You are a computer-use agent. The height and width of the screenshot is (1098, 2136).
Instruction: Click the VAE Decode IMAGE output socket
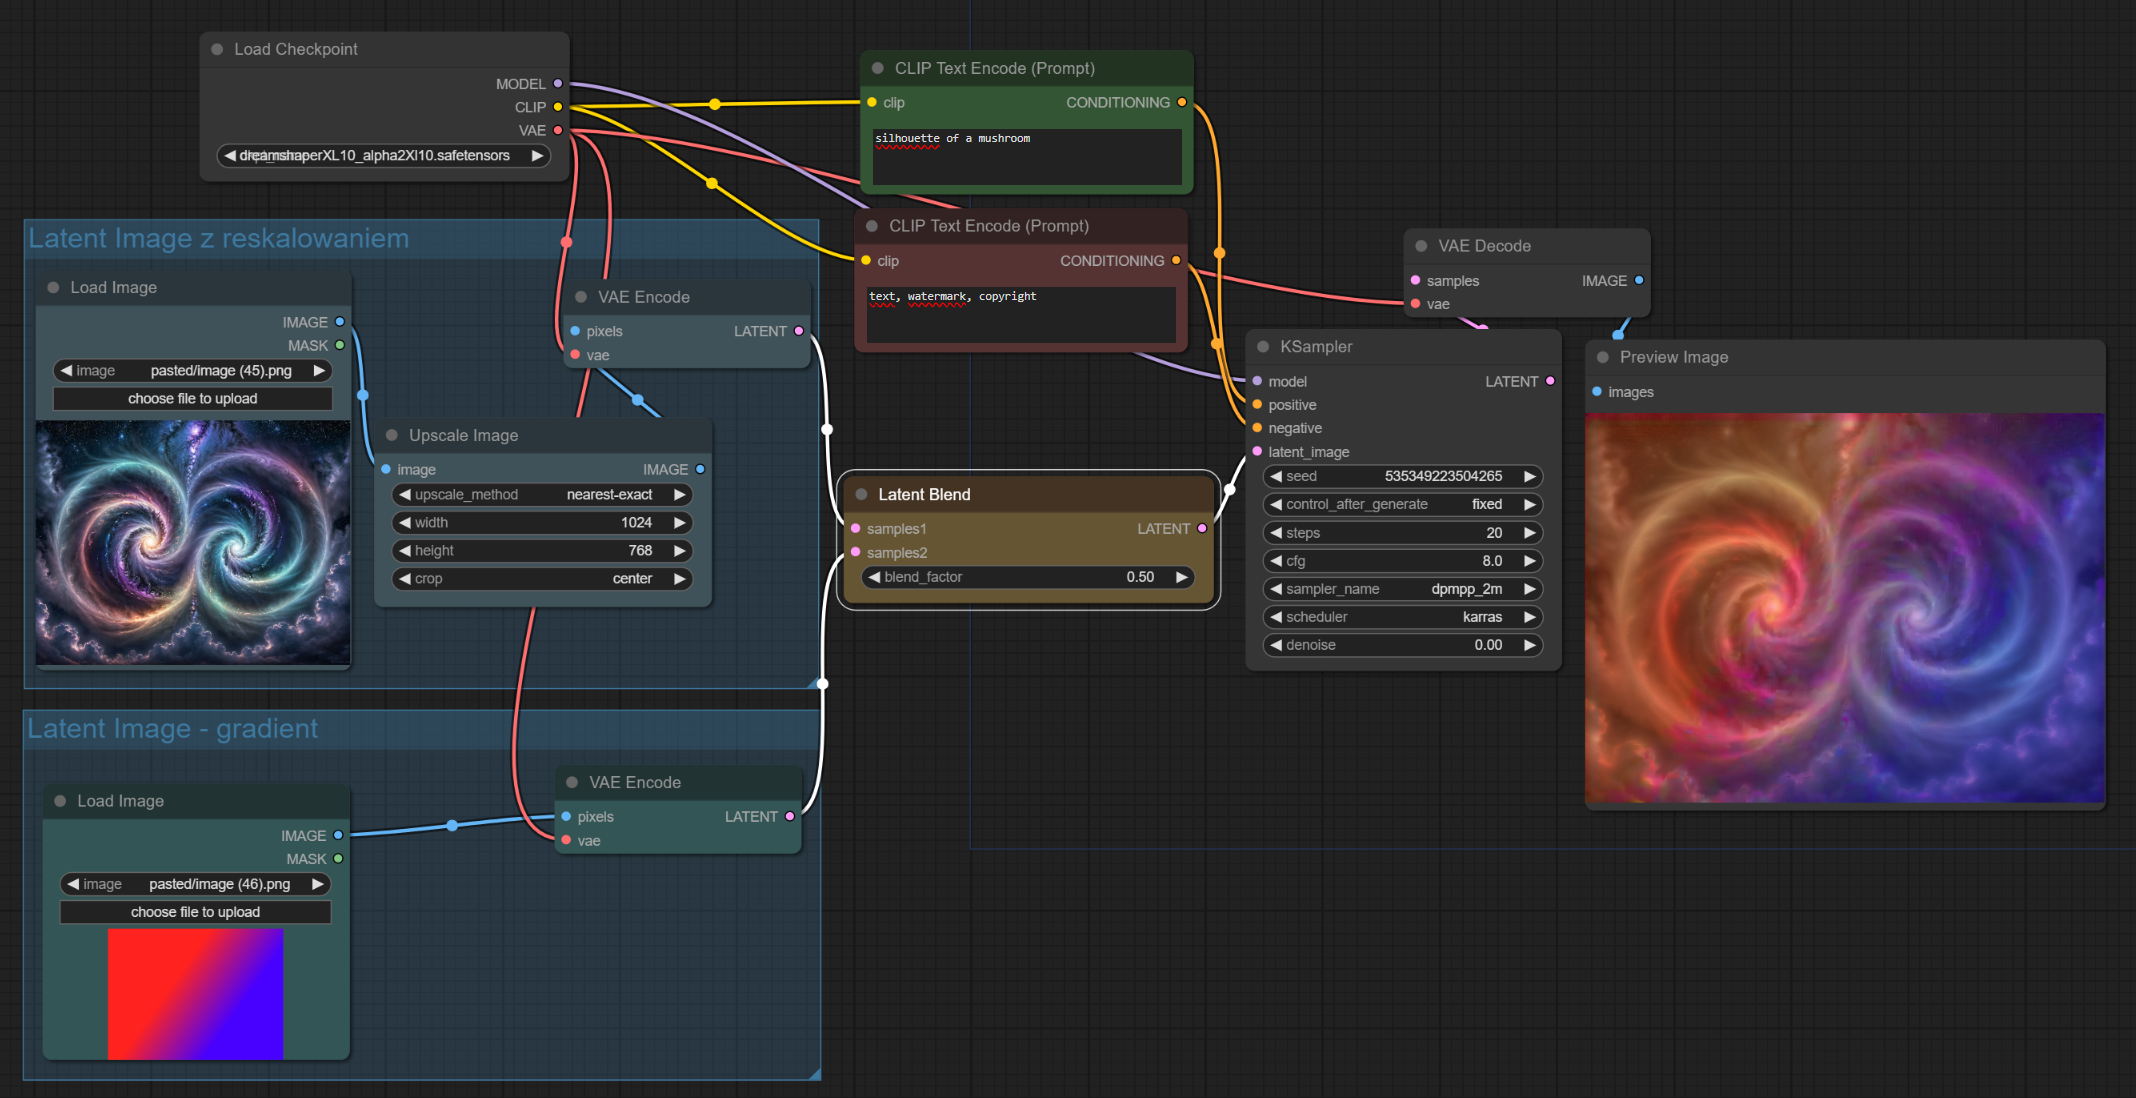click(1639, 281)
